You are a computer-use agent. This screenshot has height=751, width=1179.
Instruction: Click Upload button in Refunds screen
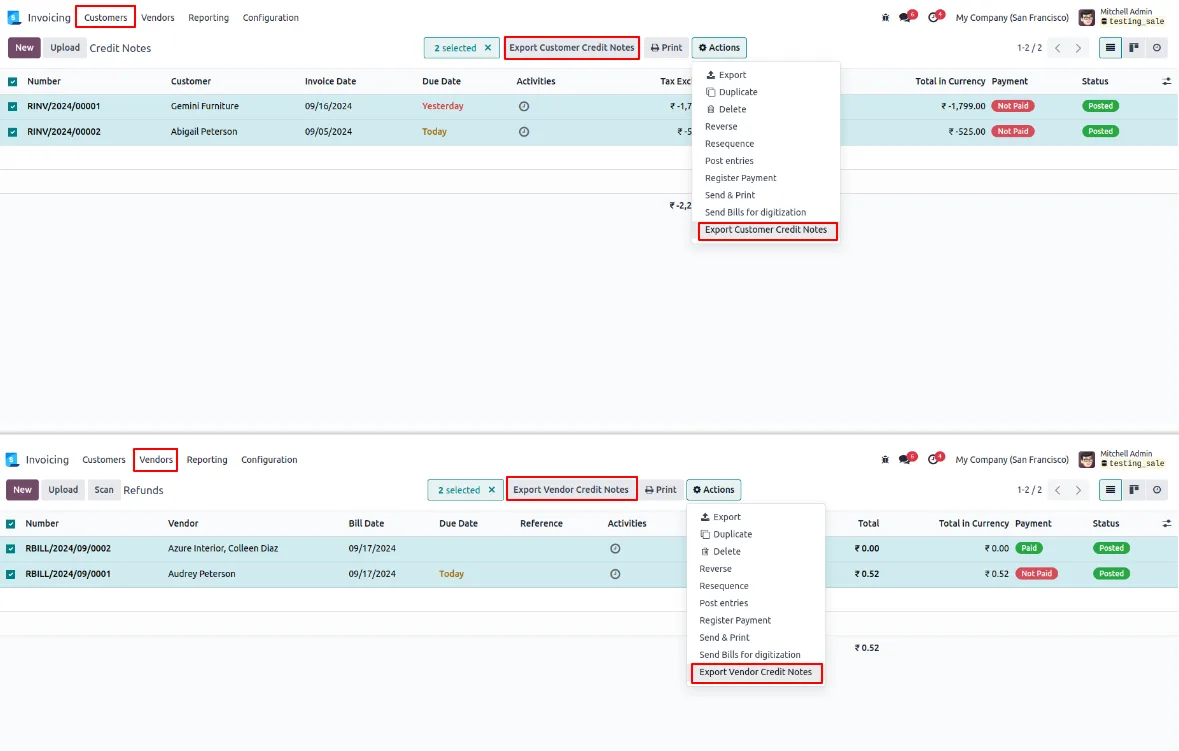tap(63, 489)
